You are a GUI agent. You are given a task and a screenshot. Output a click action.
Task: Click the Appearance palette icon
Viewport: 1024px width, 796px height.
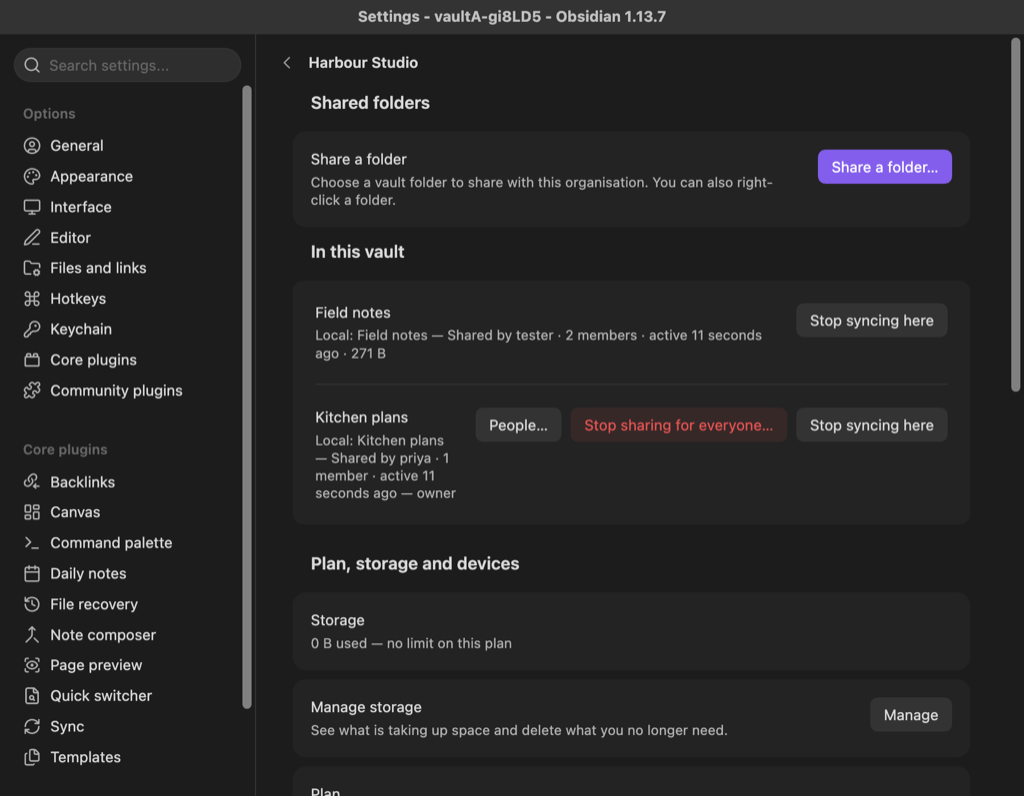[x=32, y=176]
